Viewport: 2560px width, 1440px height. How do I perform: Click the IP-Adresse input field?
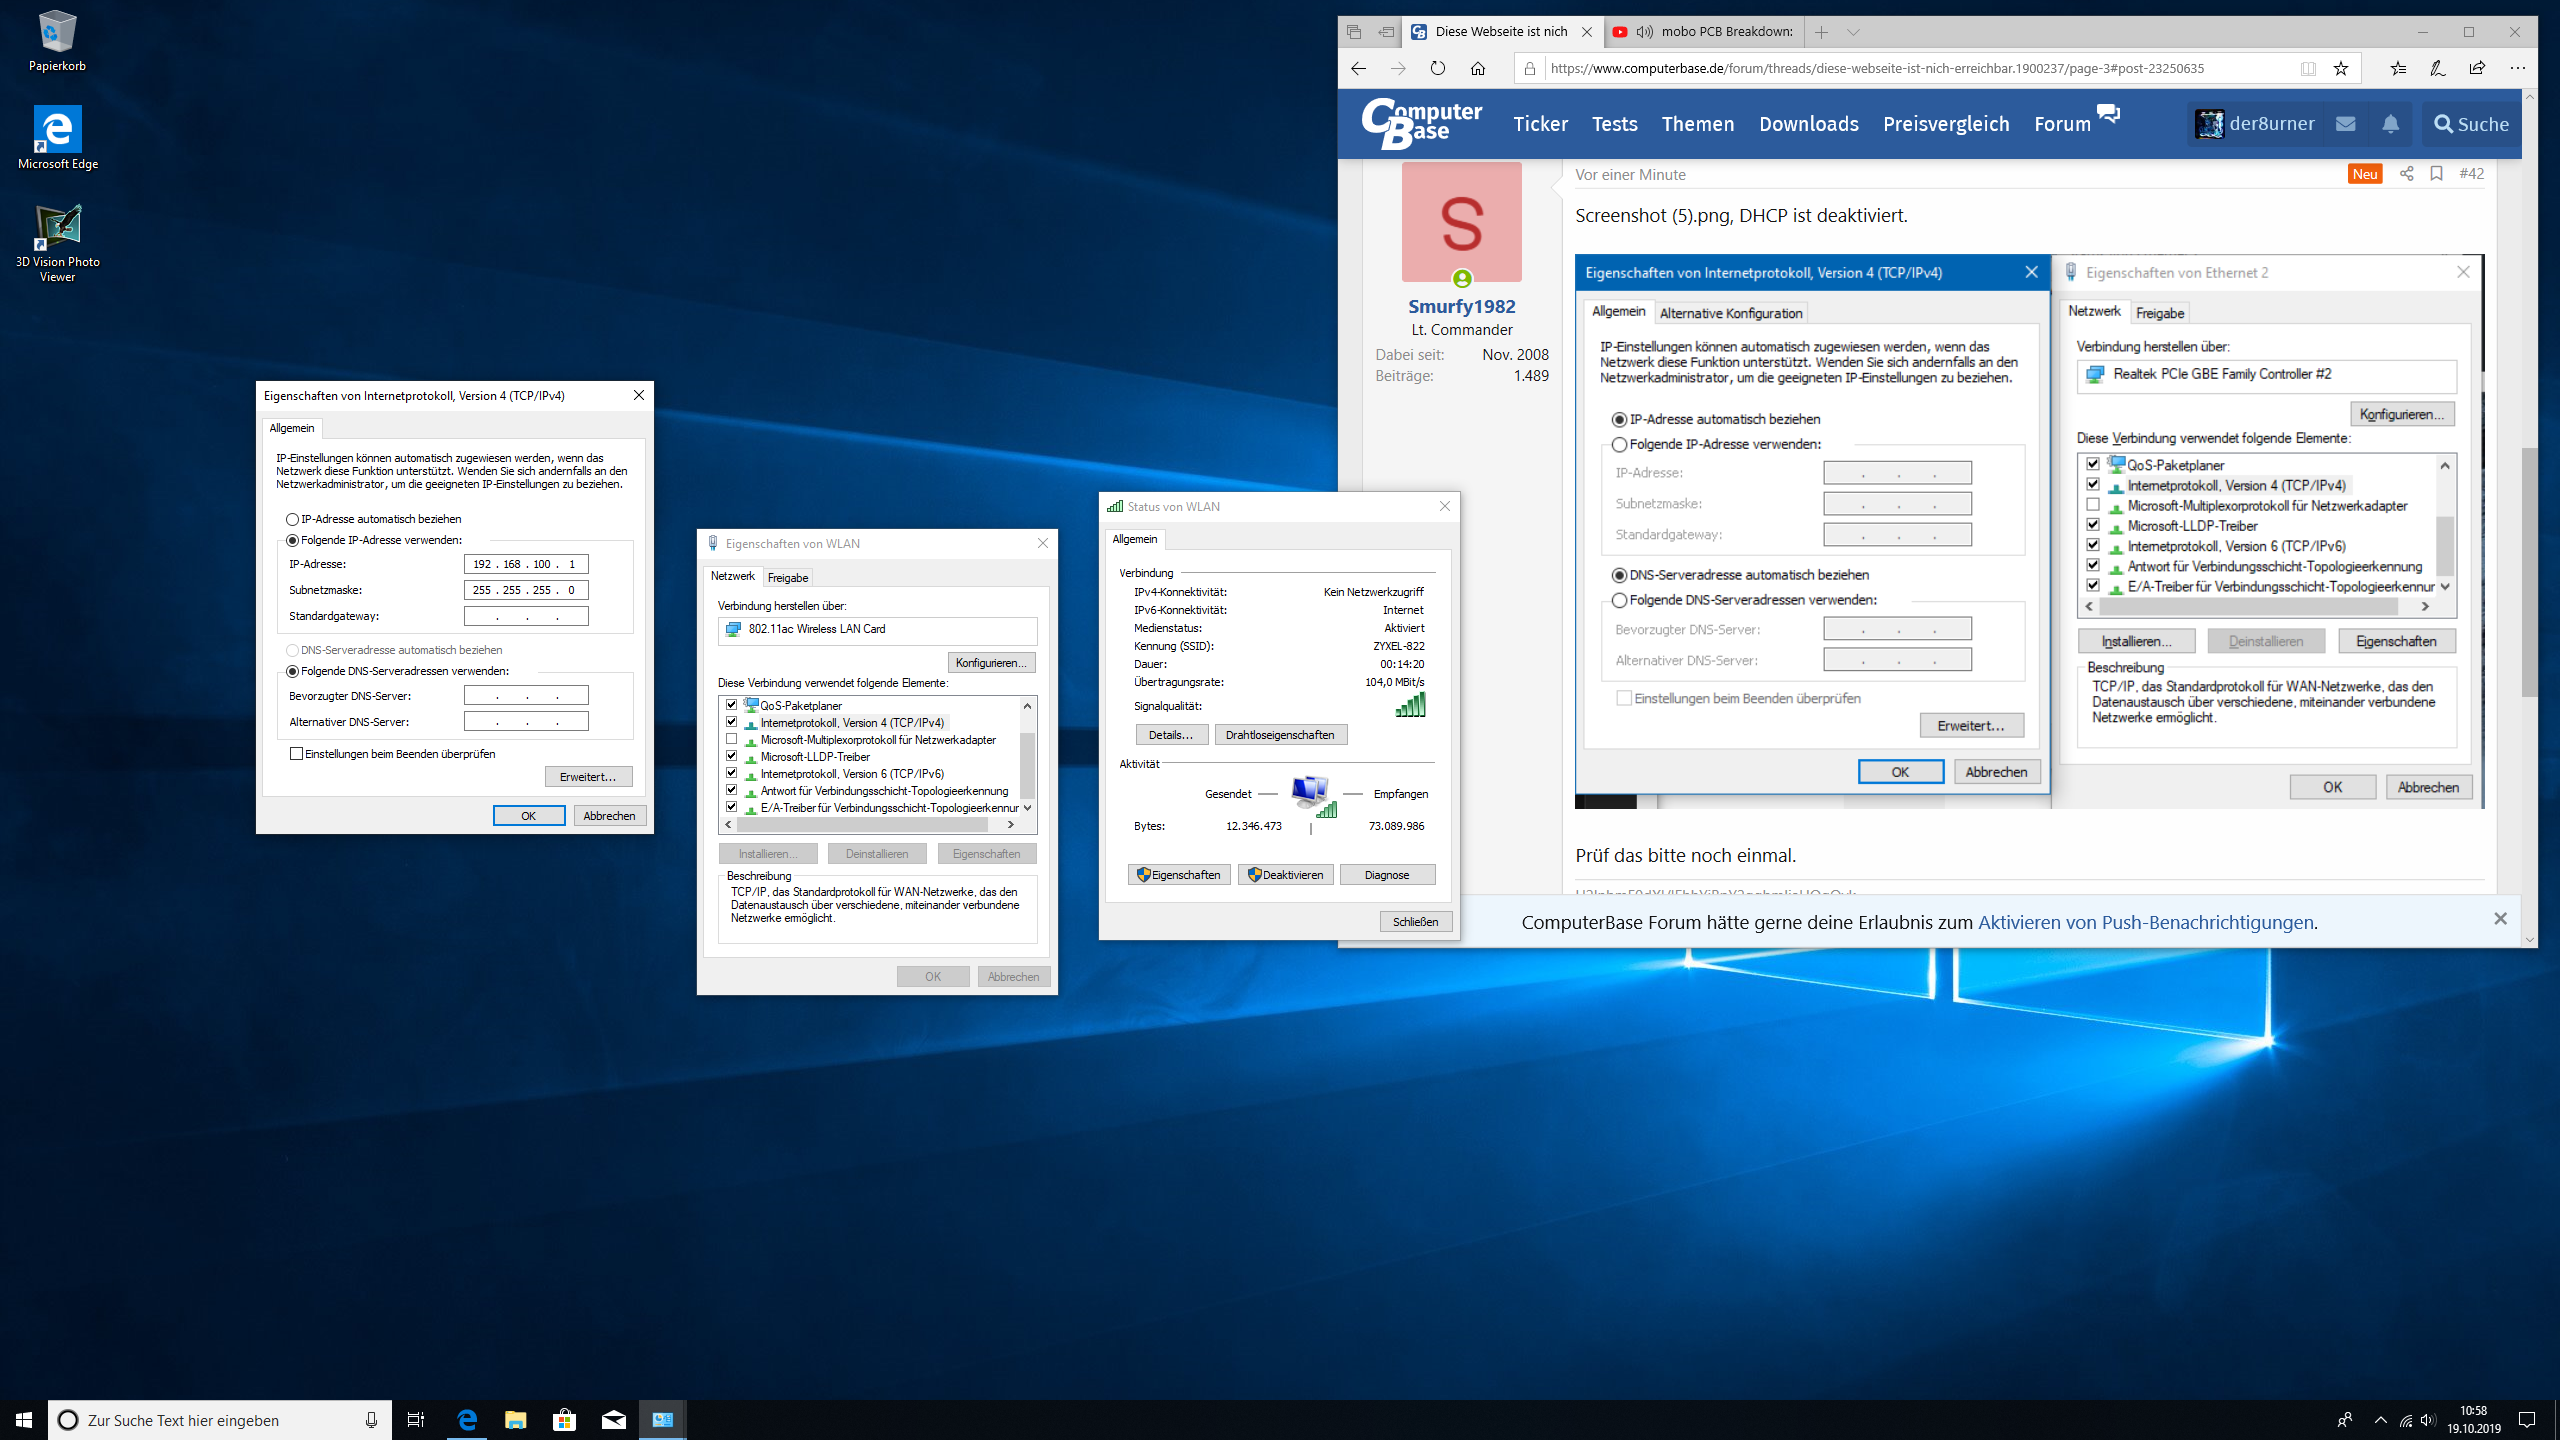tap(526, 564)
